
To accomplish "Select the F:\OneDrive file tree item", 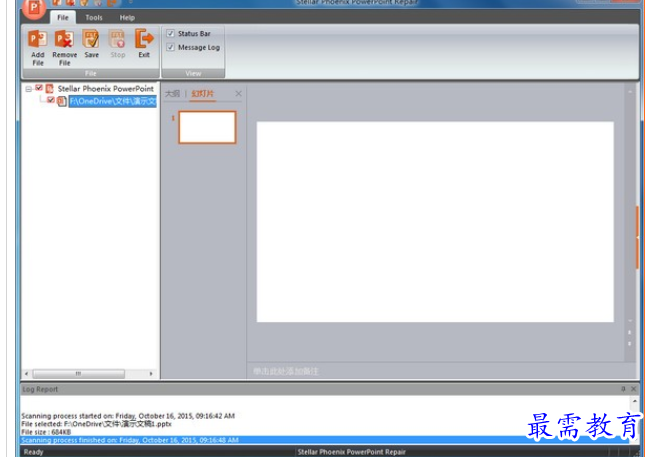I will tap(113, 101).
